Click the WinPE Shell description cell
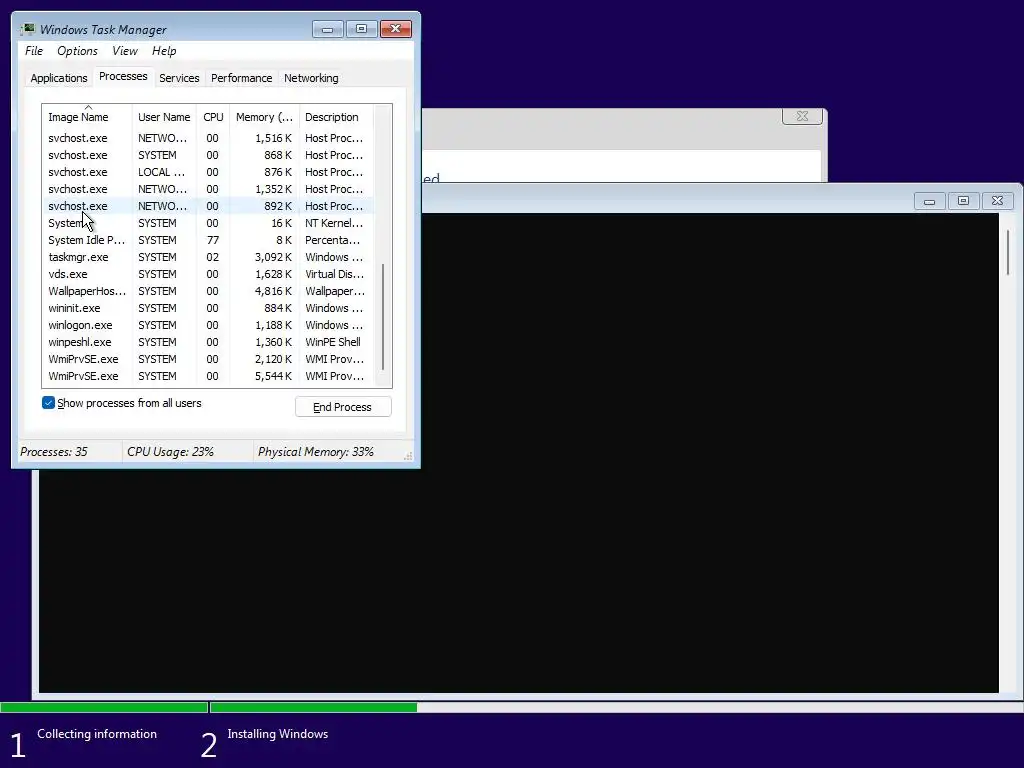 pyautogui.click(x=333, y=342)
